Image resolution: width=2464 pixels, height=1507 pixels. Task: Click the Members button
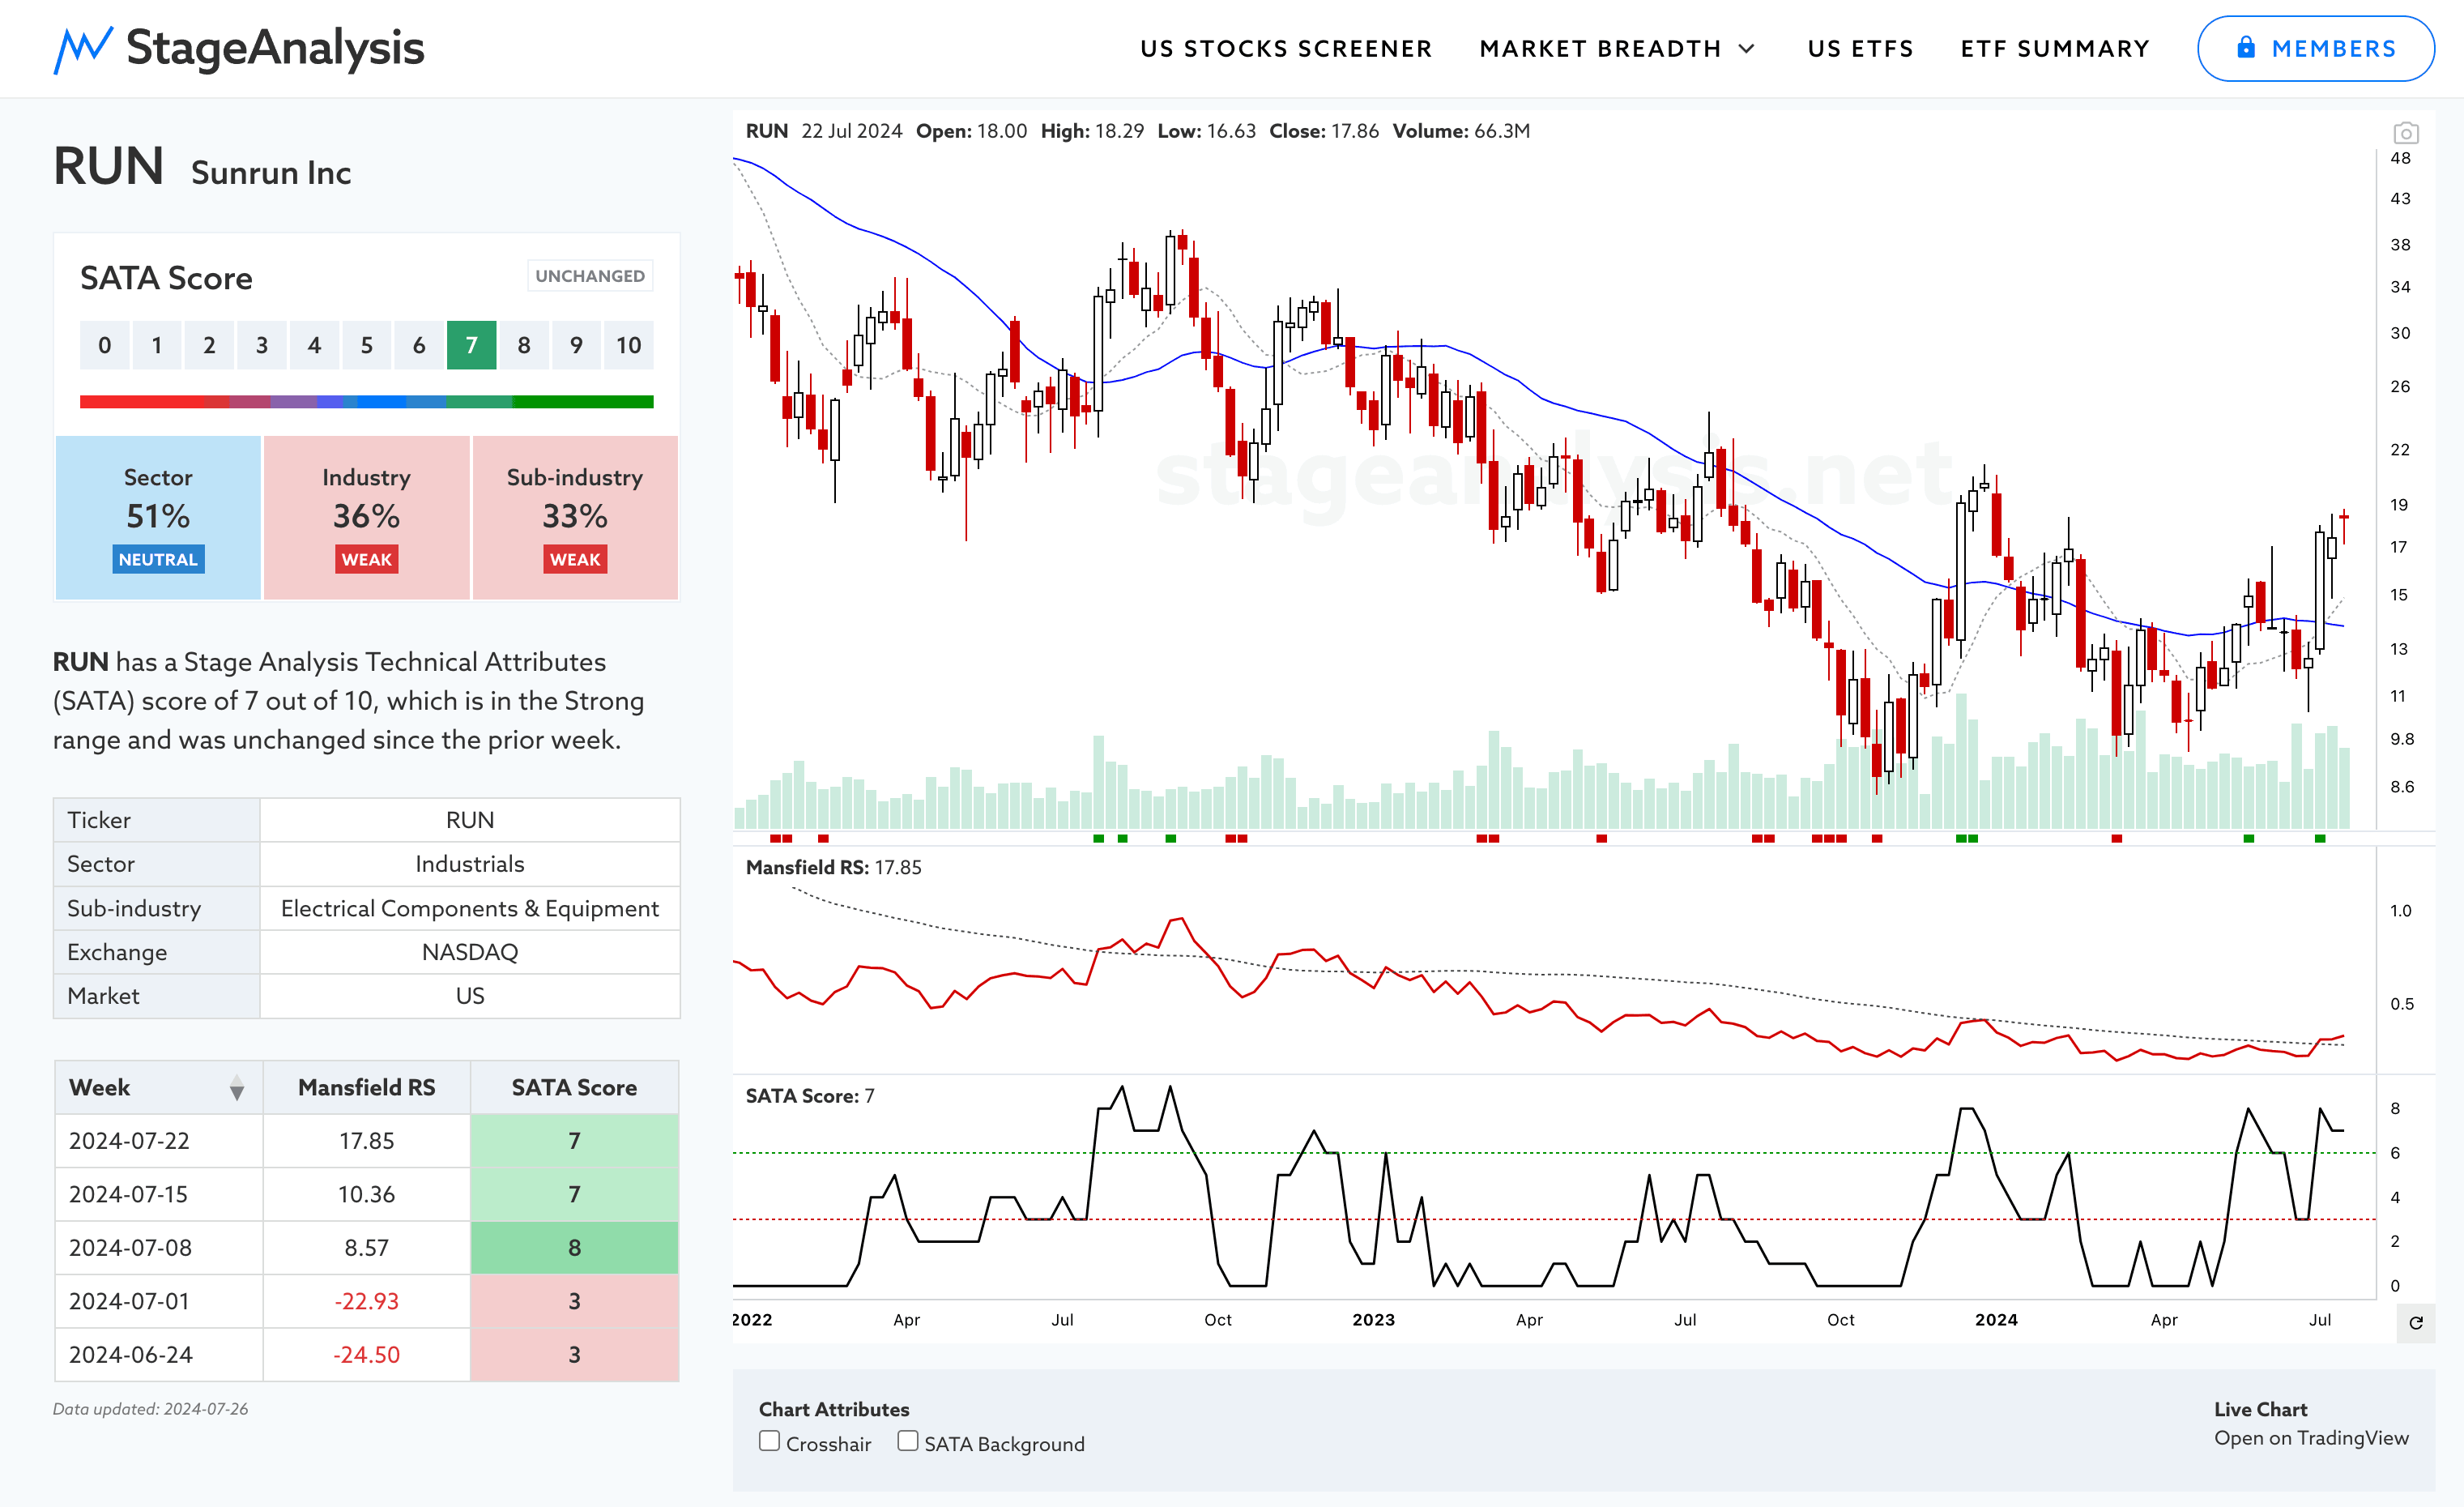click(x=2315, y=48)
